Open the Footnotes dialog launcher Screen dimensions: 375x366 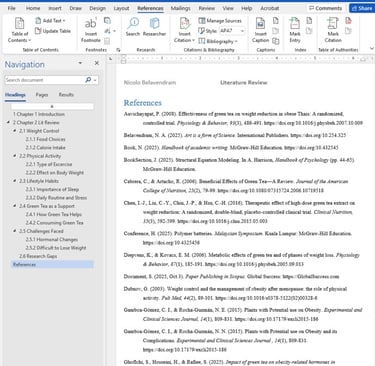(118, 50)
